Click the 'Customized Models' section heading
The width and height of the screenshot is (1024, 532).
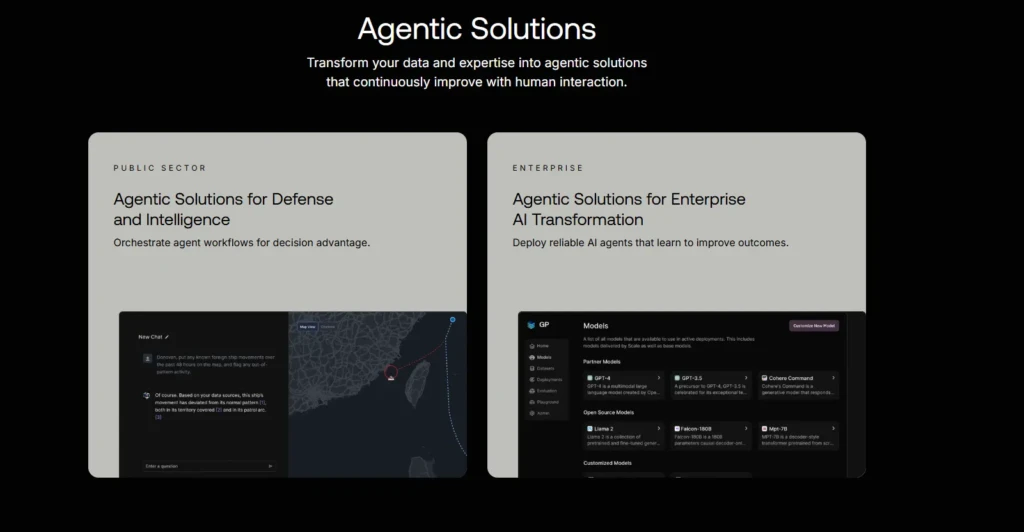tap(607, 463)
